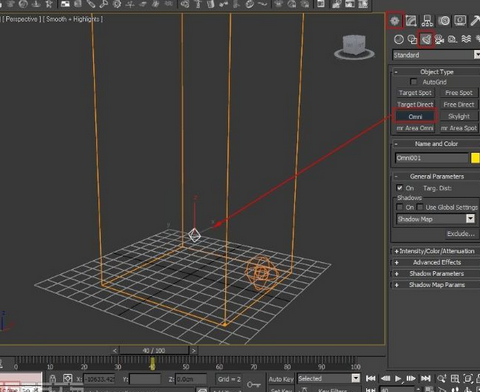The image size is (480, 392).
Task: Open the Shadow Map type dropdown
Action: coord(436,219)
